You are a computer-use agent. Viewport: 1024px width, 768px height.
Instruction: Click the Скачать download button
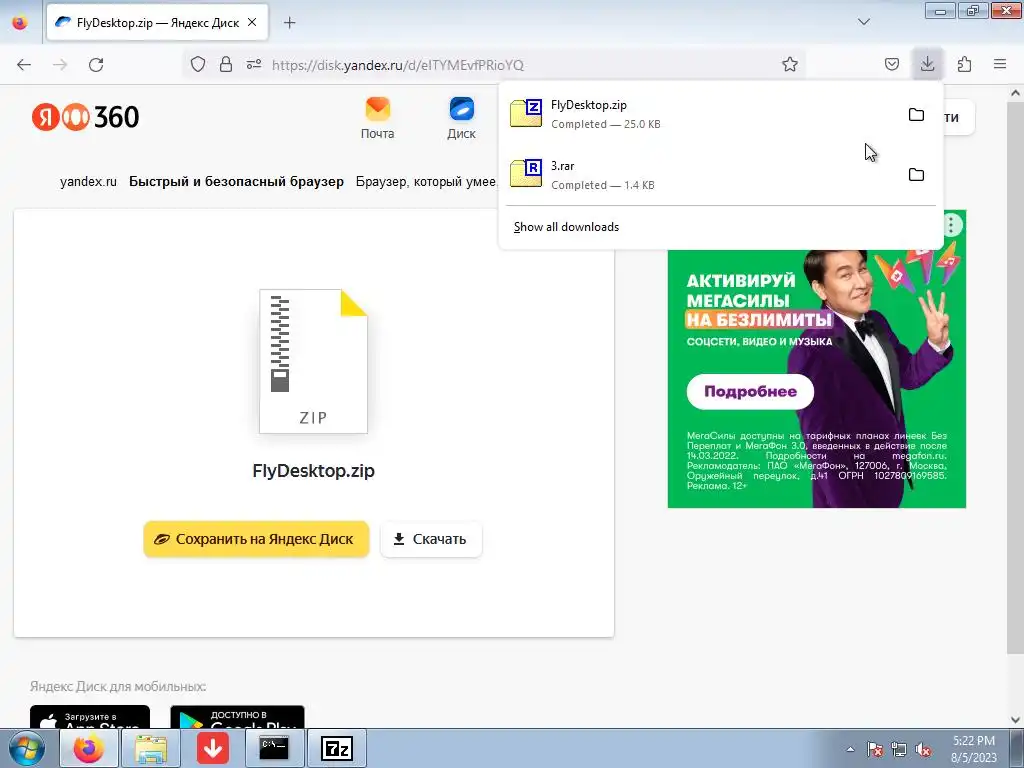pyautogui.click(x=431, y=539)
